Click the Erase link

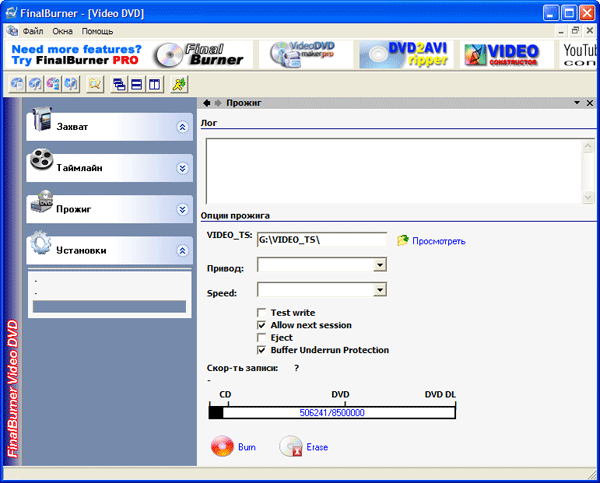point(317,447)
